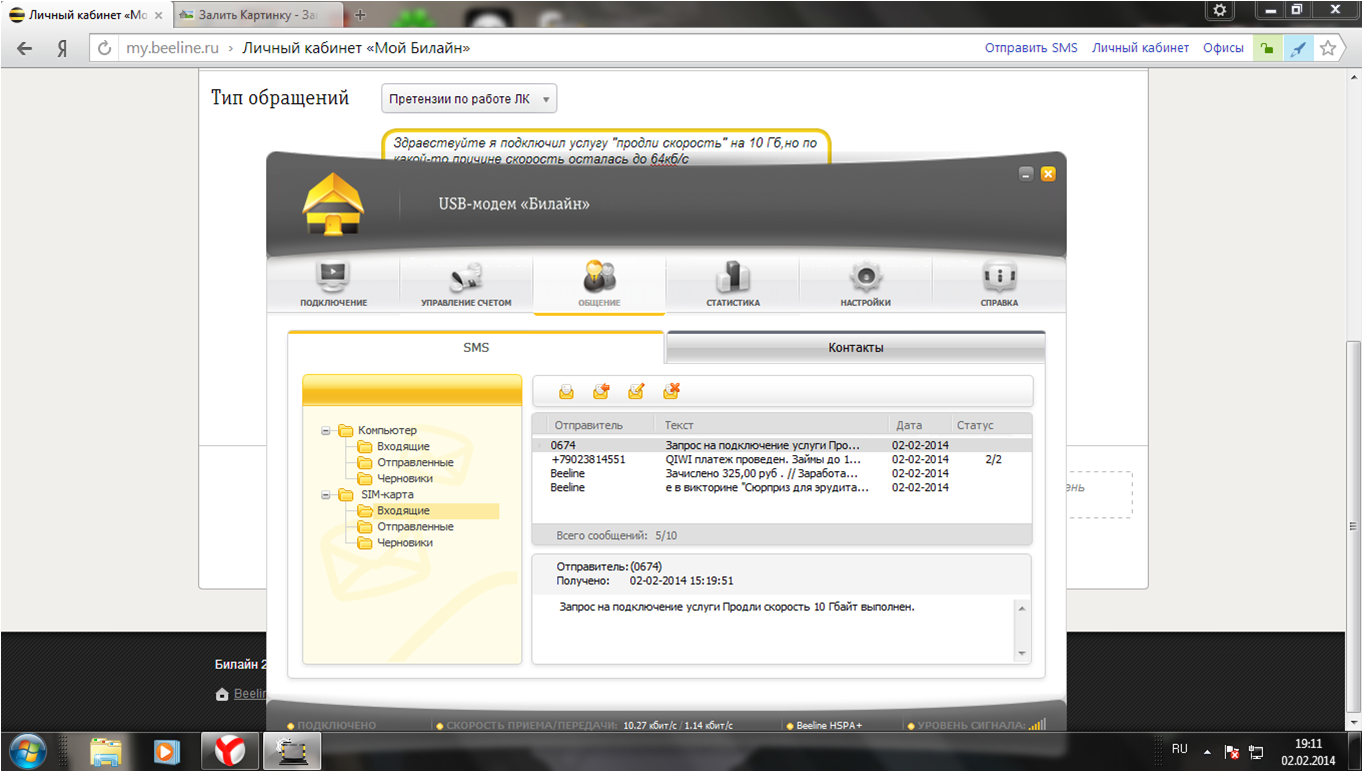The width and height of the screenshot is (1363, 772).
Task: Click the network tray icon
Action: 1257,751
